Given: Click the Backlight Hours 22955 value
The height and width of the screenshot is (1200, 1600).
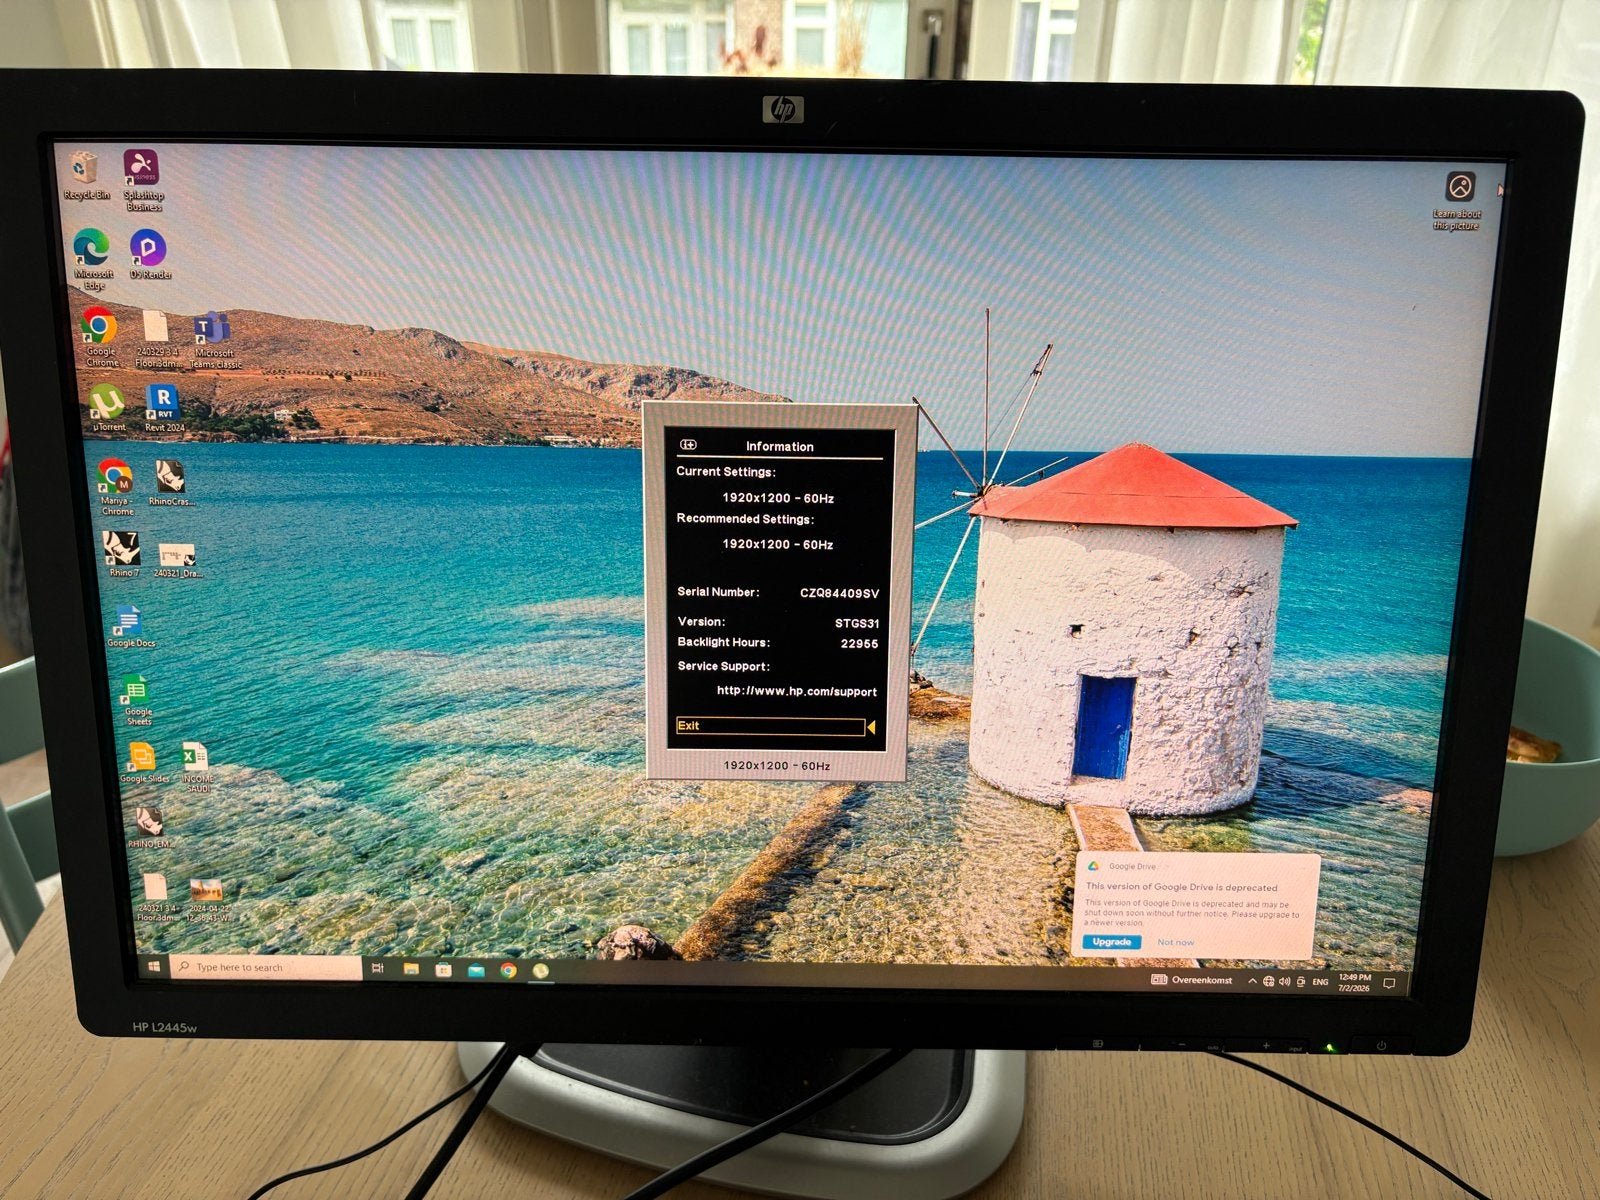Looking at the screenshot, I should pos(859,644).
